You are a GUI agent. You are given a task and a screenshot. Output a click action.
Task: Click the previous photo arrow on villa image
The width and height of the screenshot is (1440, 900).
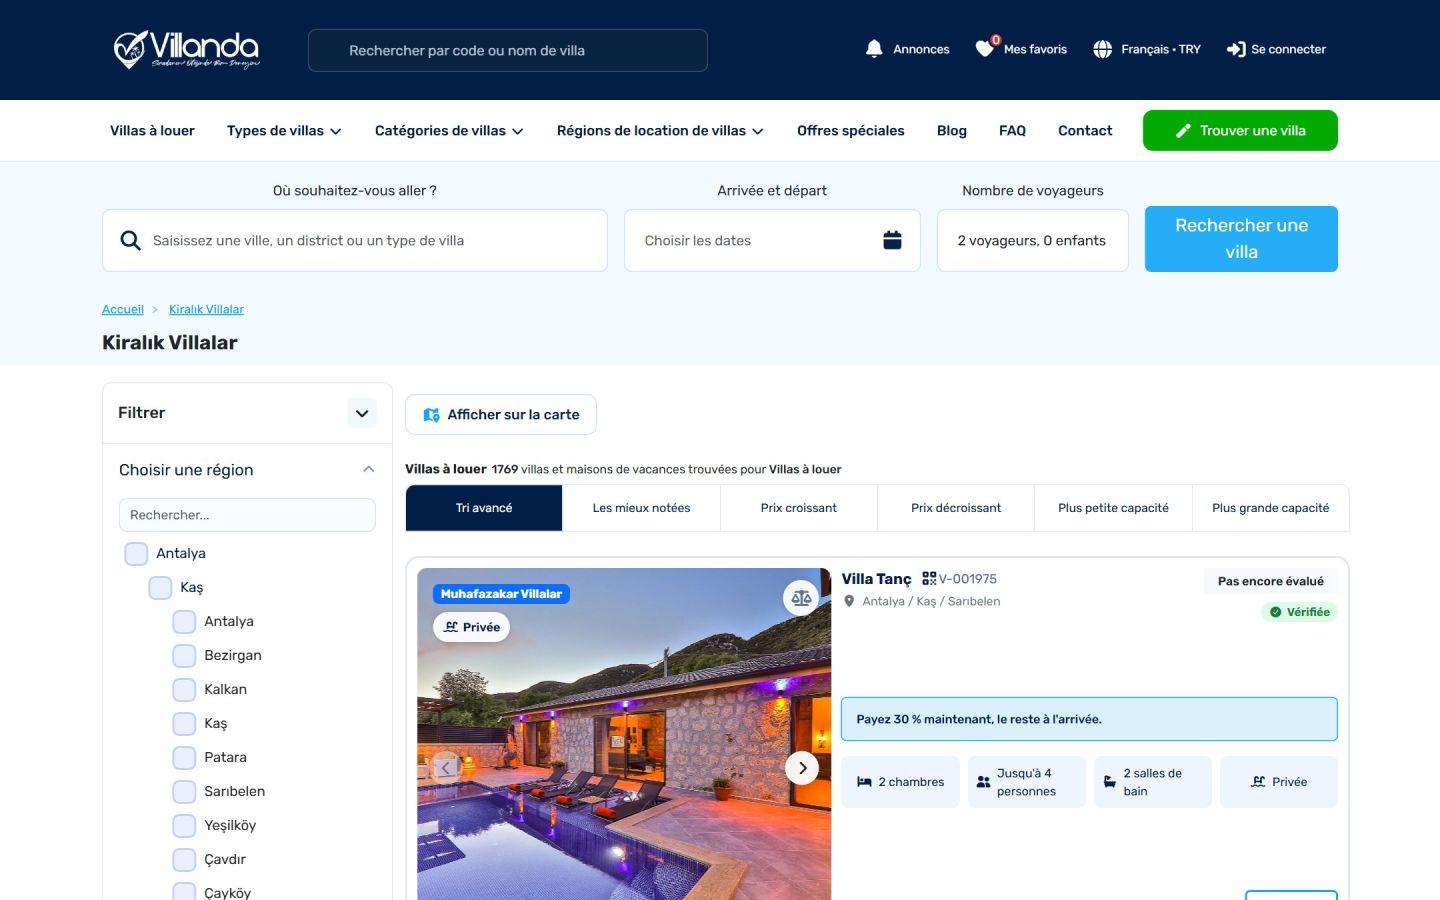(x=446, y=768)
